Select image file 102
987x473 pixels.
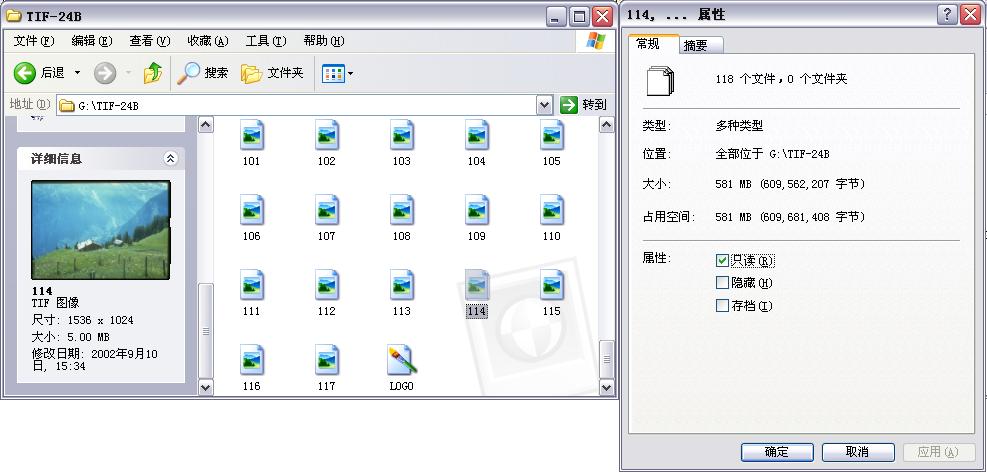click(x=326, y=142)
